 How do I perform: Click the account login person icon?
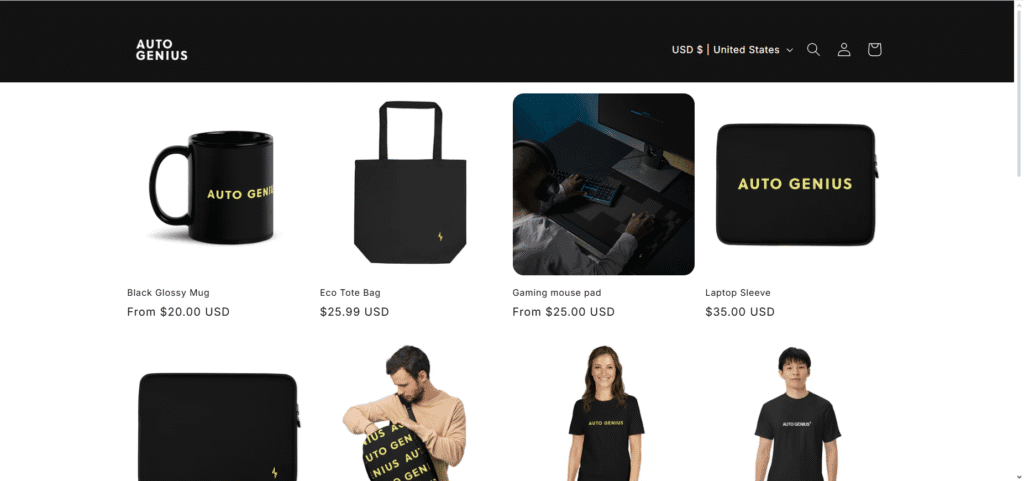tap(844, 50)
